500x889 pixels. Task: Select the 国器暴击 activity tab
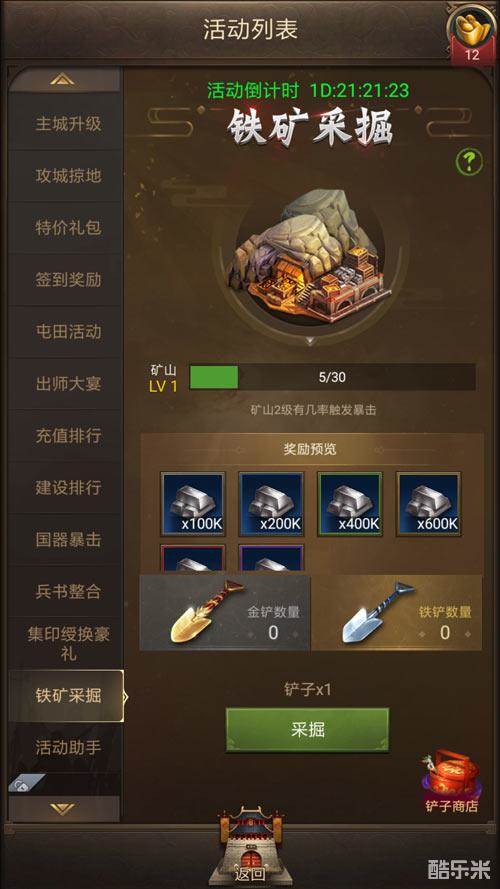pos(66,539)
